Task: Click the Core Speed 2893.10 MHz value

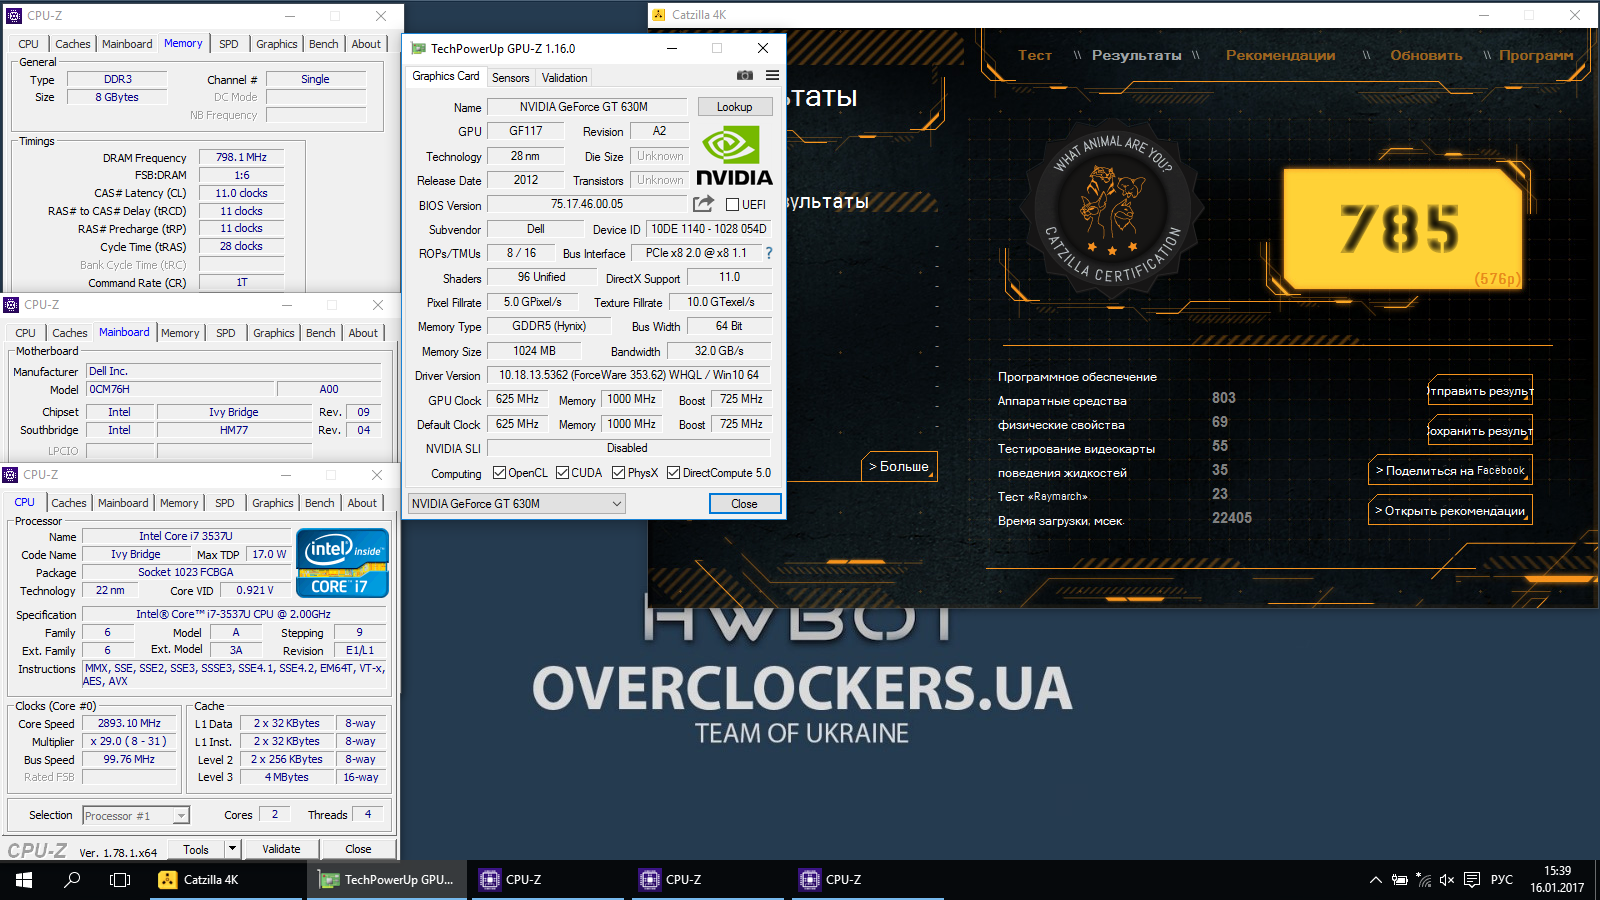Action: 129,723
